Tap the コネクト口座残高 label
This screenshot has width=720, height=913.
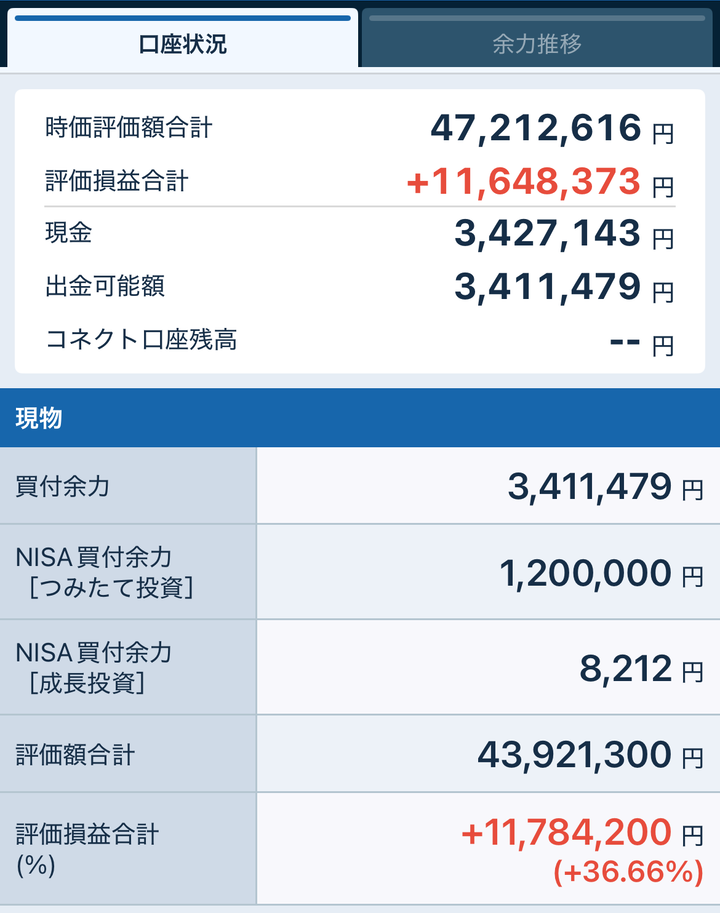(141, 339)
